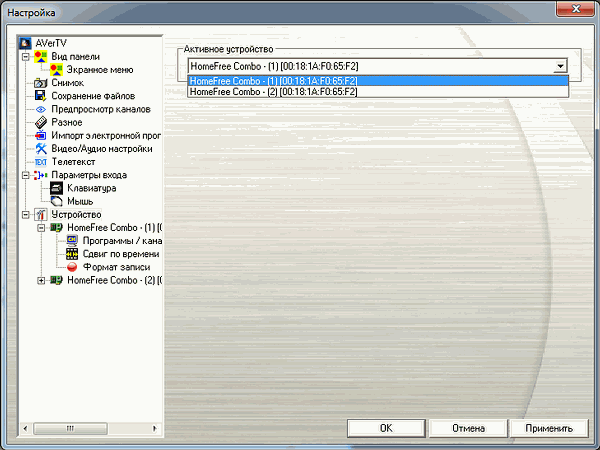Click the horizontal scrollbar thumb in tree
Image resolution: width=600 pixels, height=450 pixels.
(70, 428)
